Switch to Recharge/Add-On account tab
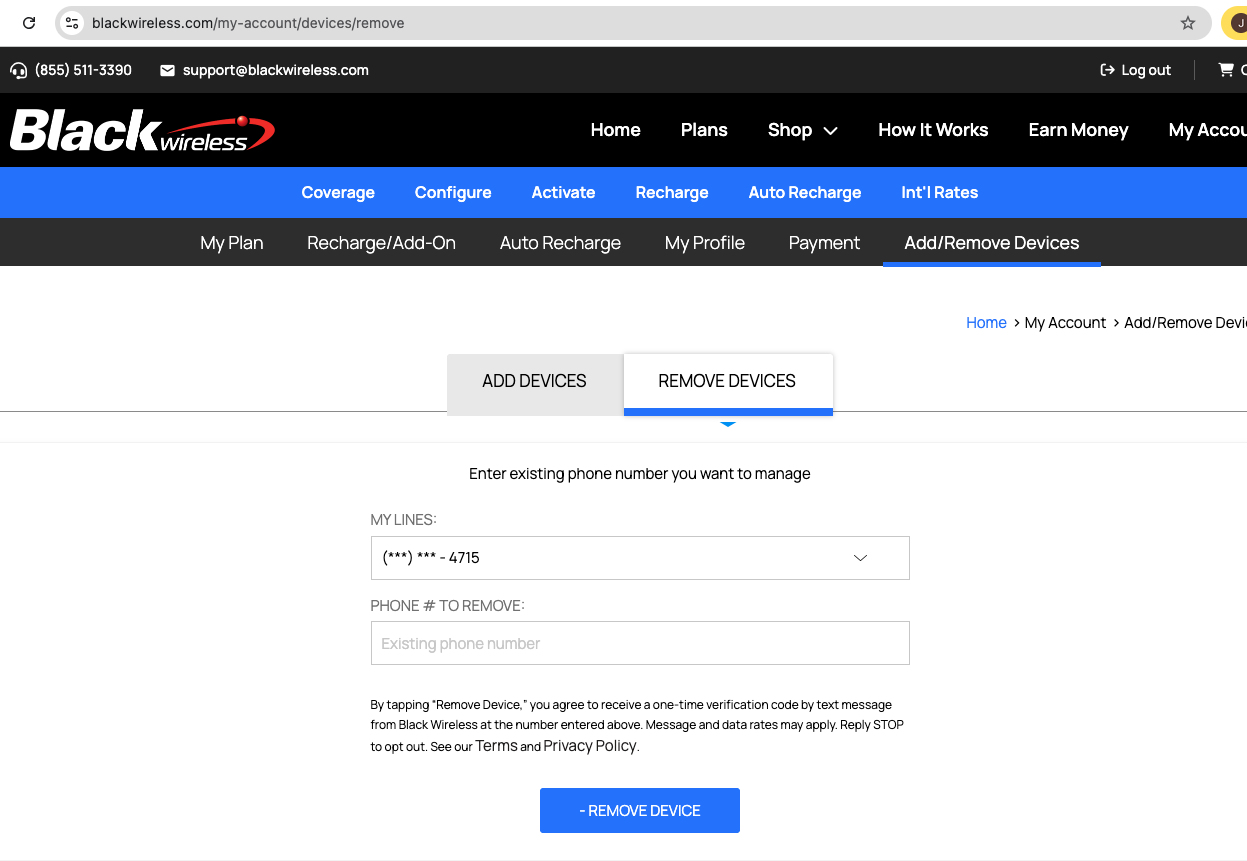This screenshot has width=1247, height=861. 382,243
